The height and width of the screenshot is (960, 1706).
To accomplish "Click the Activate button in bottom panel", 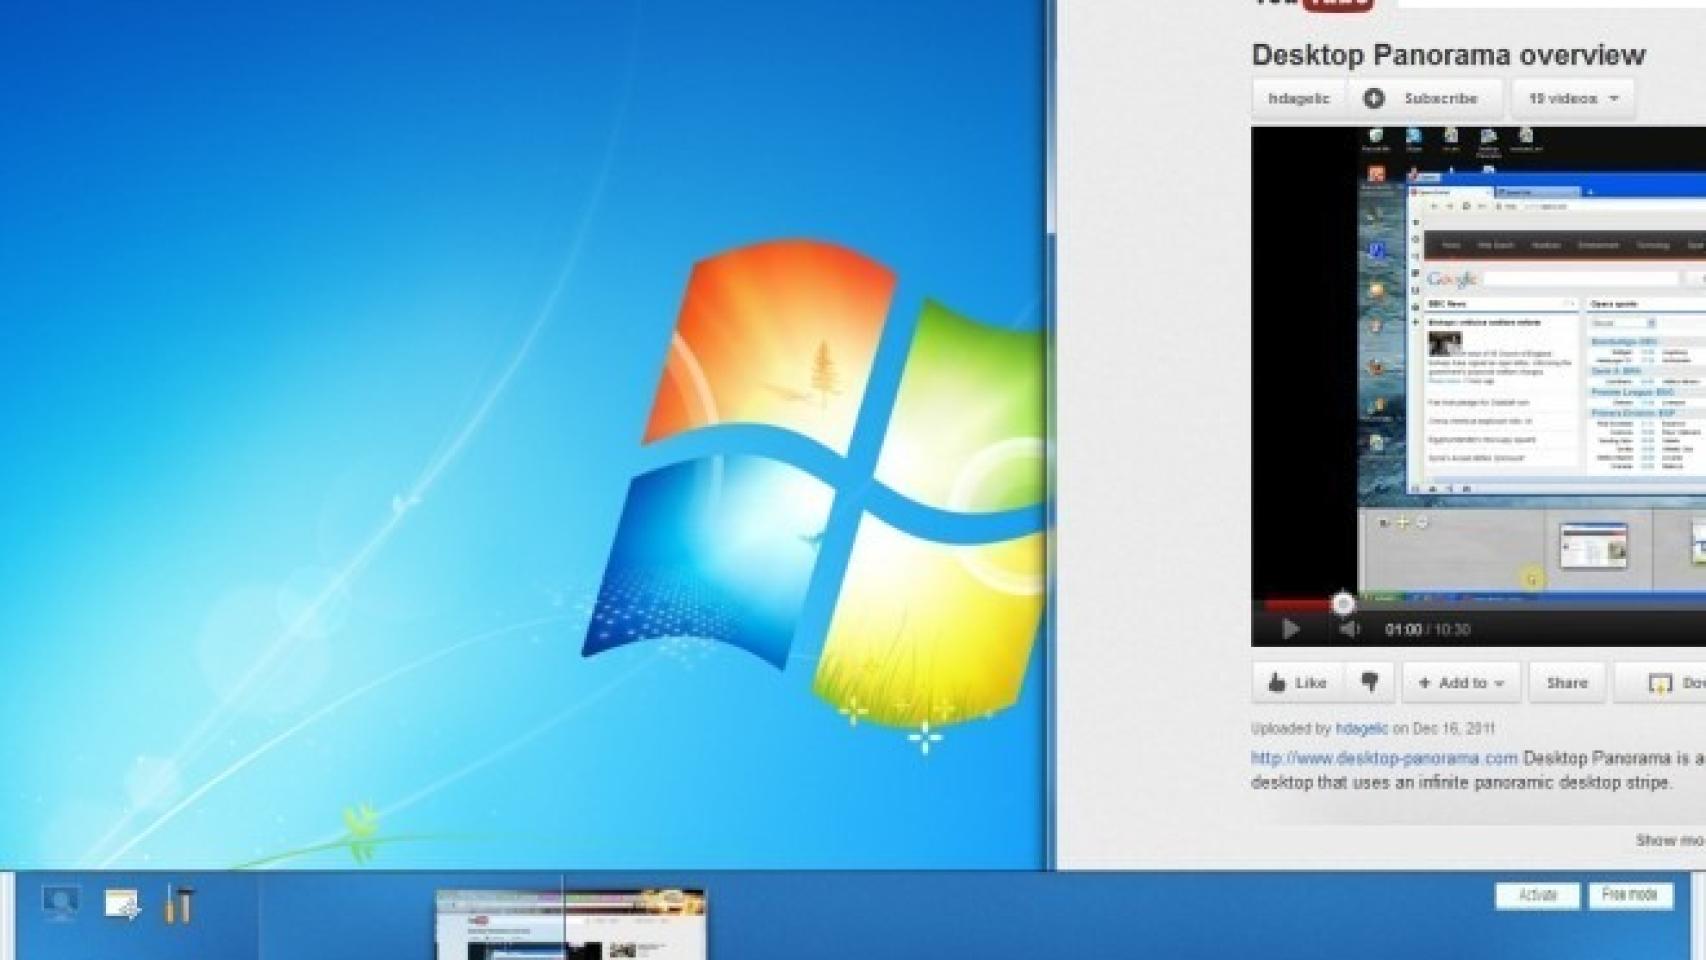I will [x=1537, y=895].
